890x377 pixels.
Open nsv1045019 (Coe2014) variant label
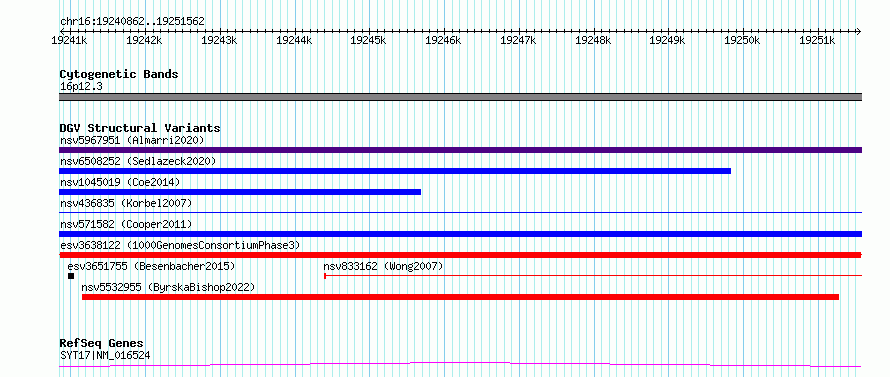pyautogui.click(x=120, y=182)
